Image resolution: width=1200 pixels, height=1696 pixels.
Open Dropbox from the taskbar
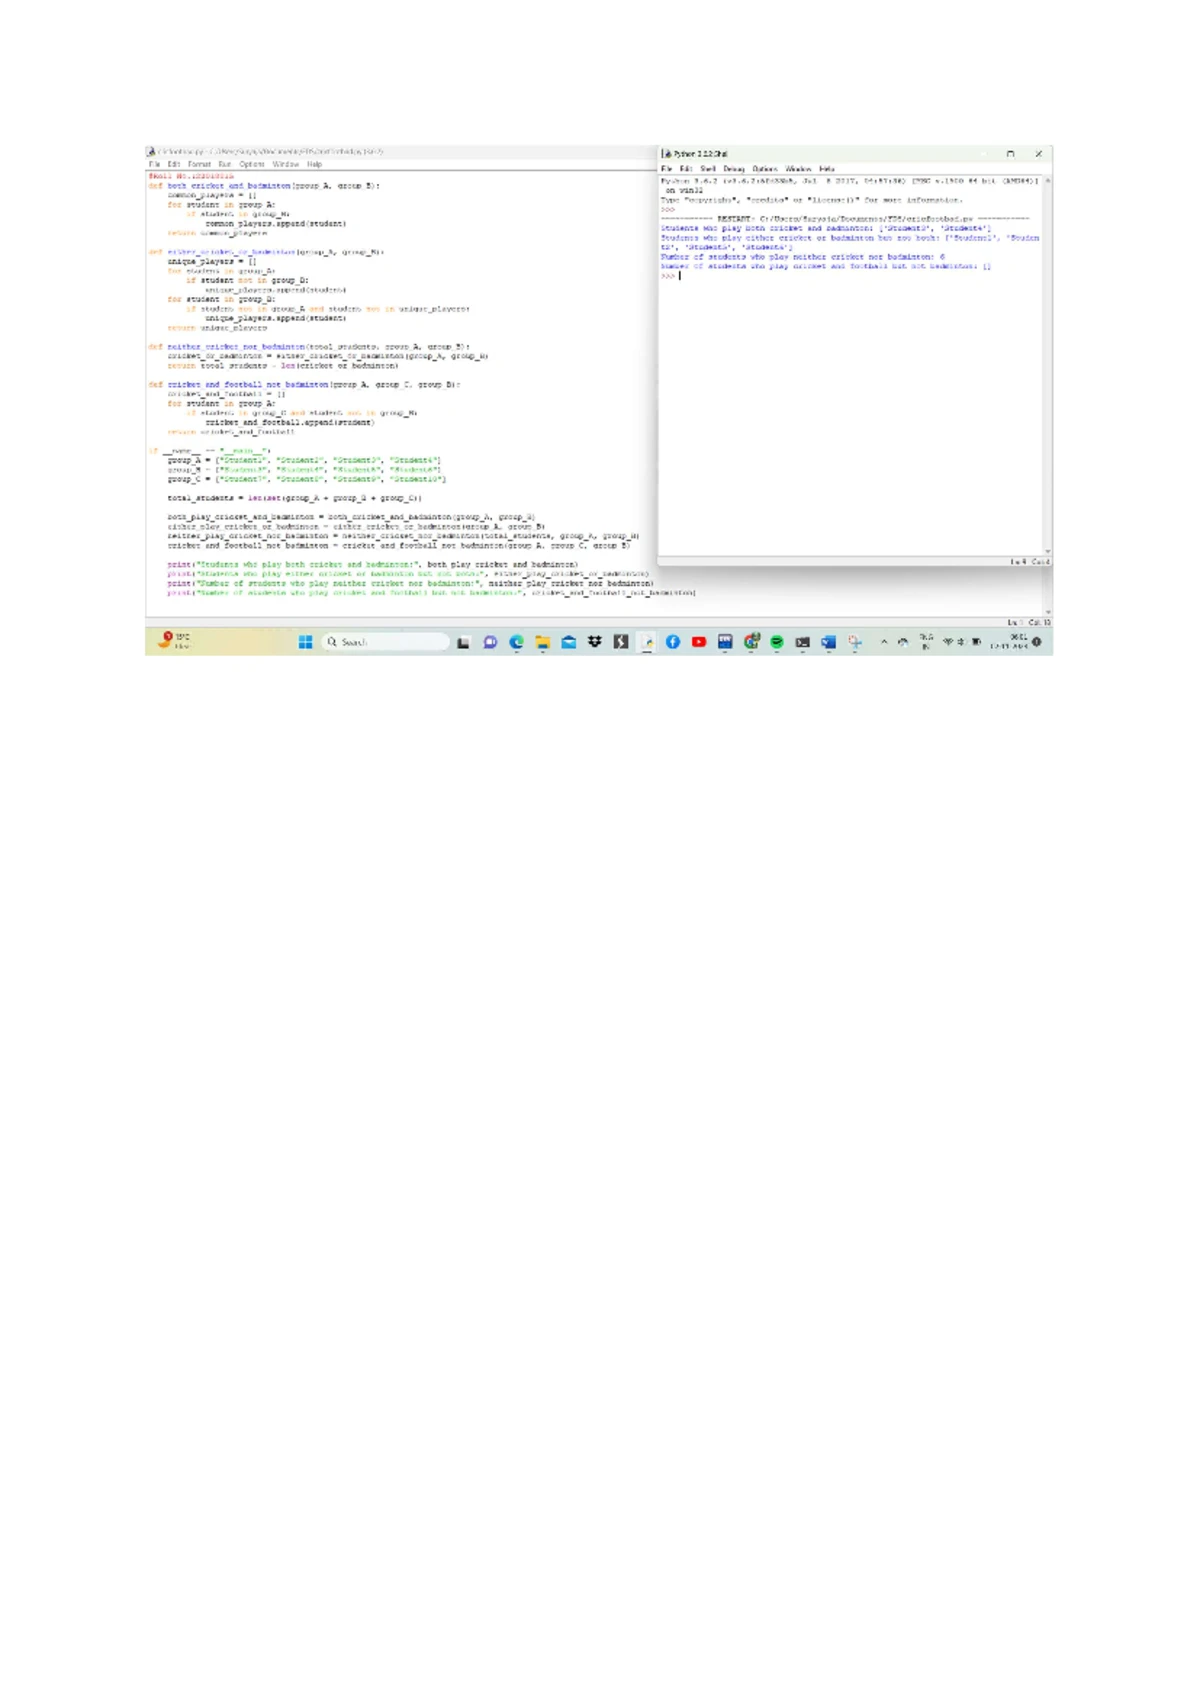tap(595, 642)
